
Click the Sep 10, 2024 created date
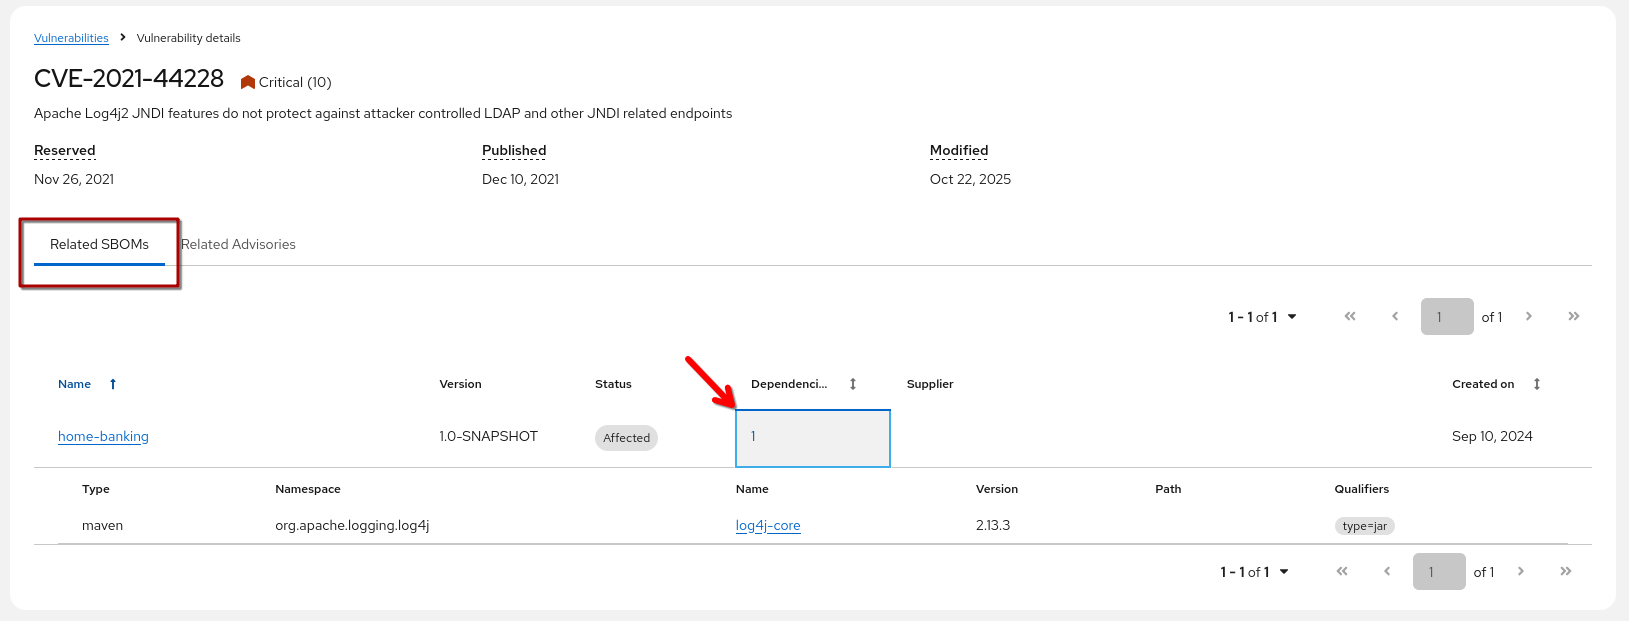pyautogui.click(x=1492, y=436)
